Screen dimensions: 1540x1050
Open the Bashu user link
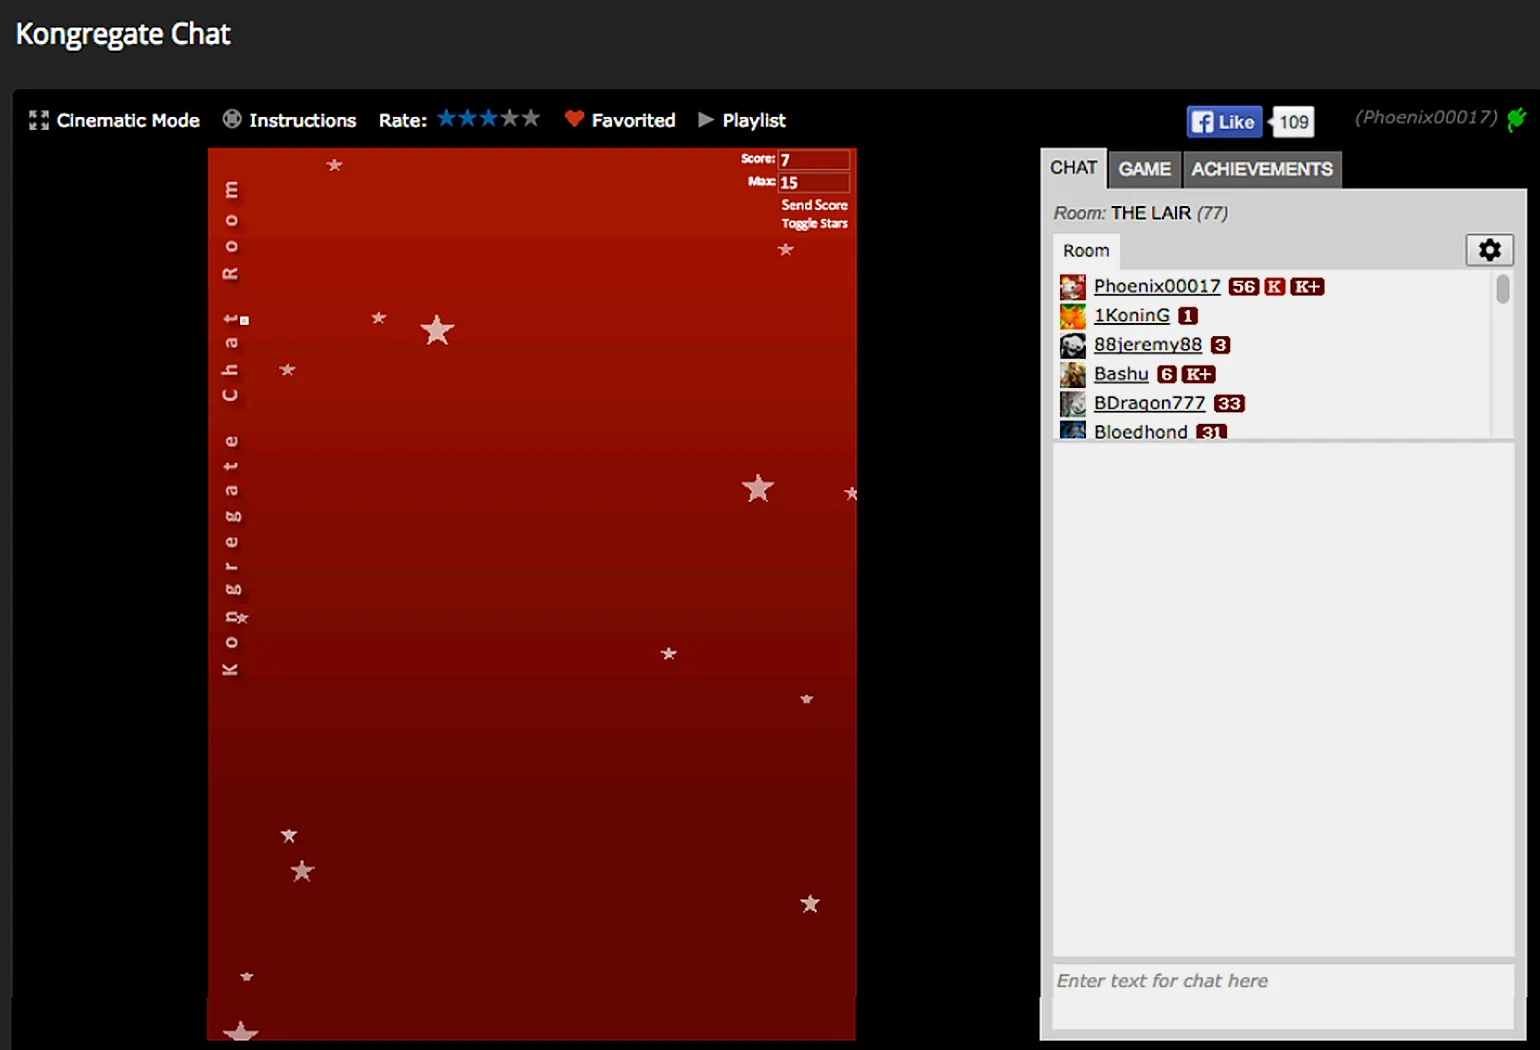click(x=1121, y=374)
